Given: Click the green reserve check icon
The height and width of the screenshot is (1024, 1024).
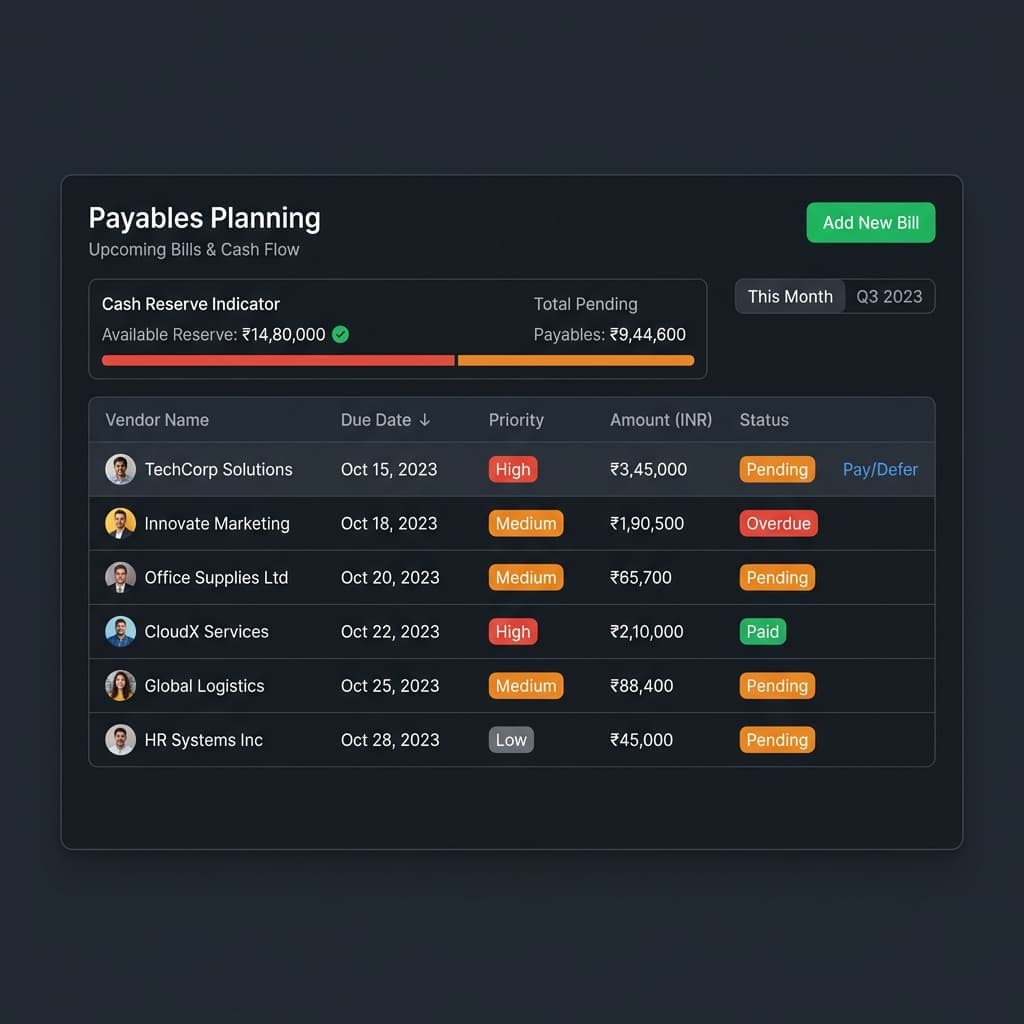Looking at the screenshot, I should click(340, 334).
